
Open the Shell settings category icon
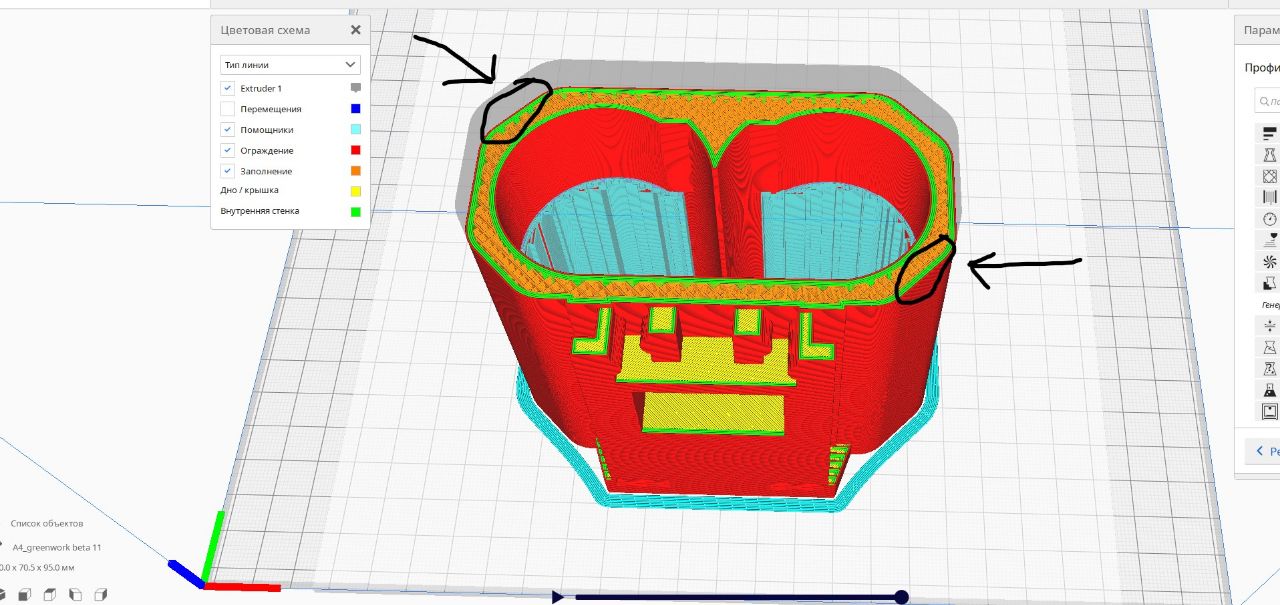[x=1270, y=154]
